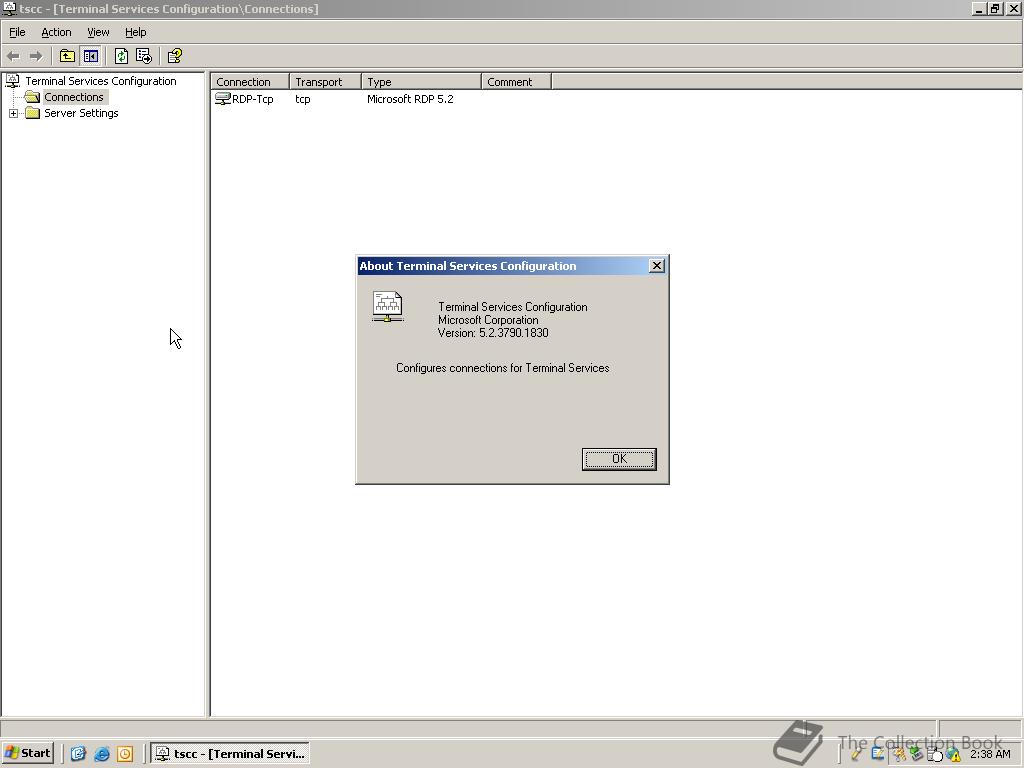Screen dimensions: 1024x768
Task: Click the Forward arrow toolbar icon
Action: [x=36, y=56]
